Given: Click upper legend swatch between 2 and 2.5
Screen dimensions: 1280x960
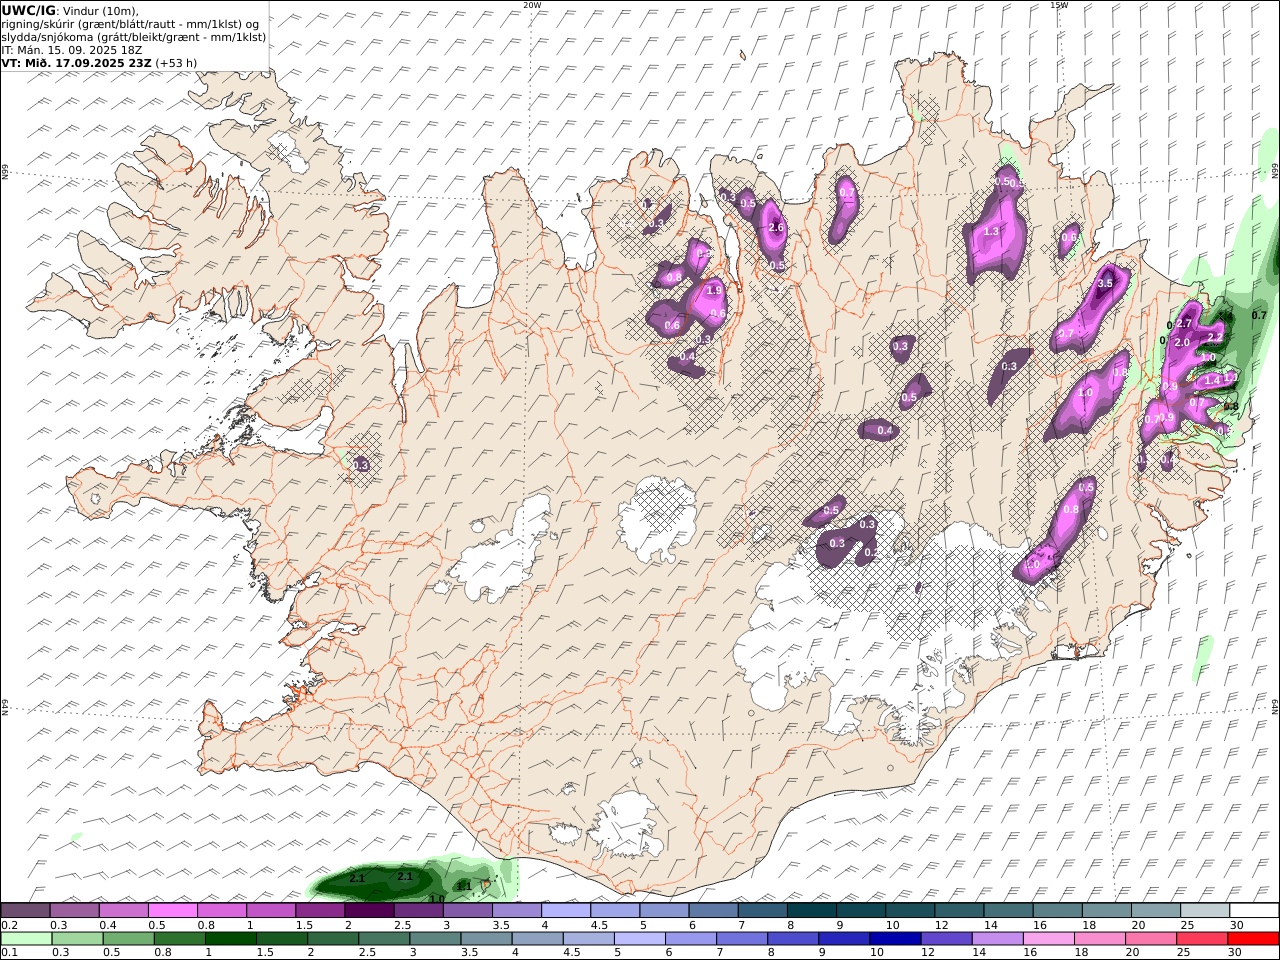Looking at the screenshot, I should [x=369, y=911].
